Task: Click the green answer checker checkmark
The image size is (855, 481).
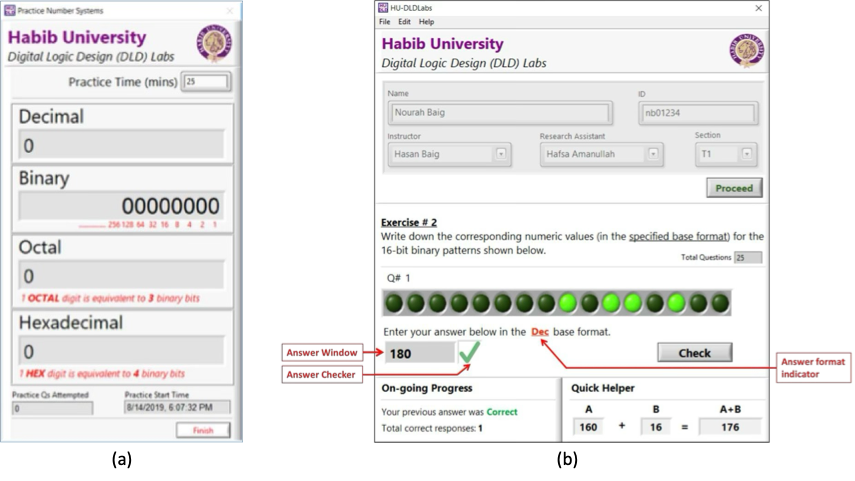Action: [469, 352]
